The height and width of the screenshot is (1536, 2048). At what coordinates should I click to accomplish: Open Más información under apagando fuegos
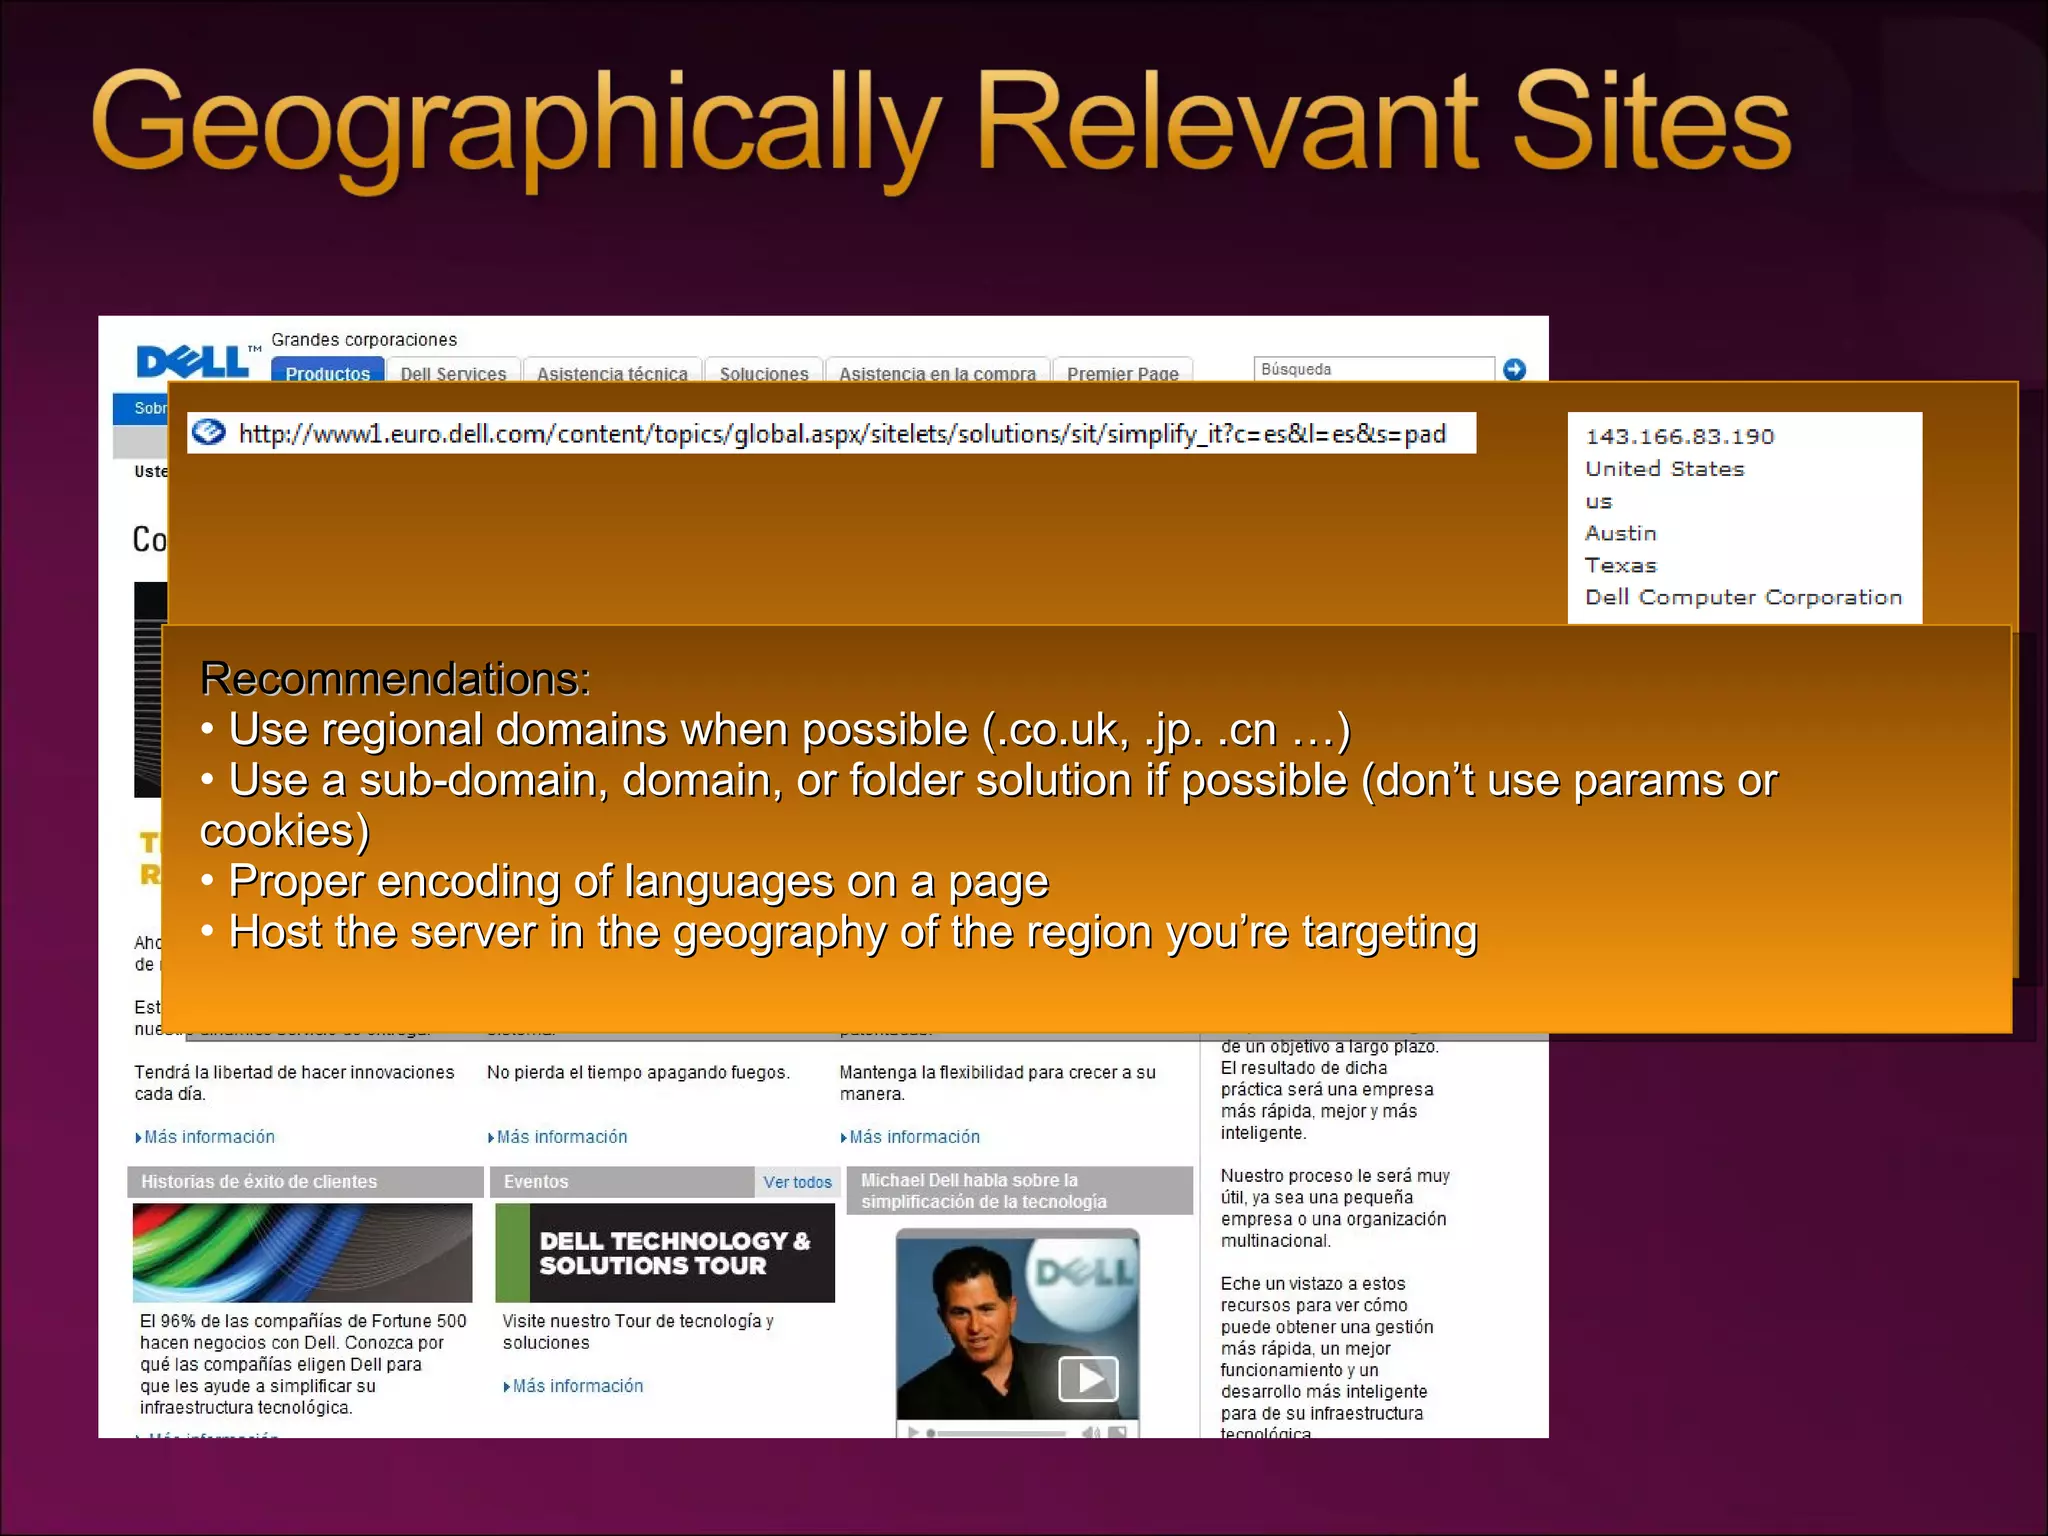(x=558, y=1137)
